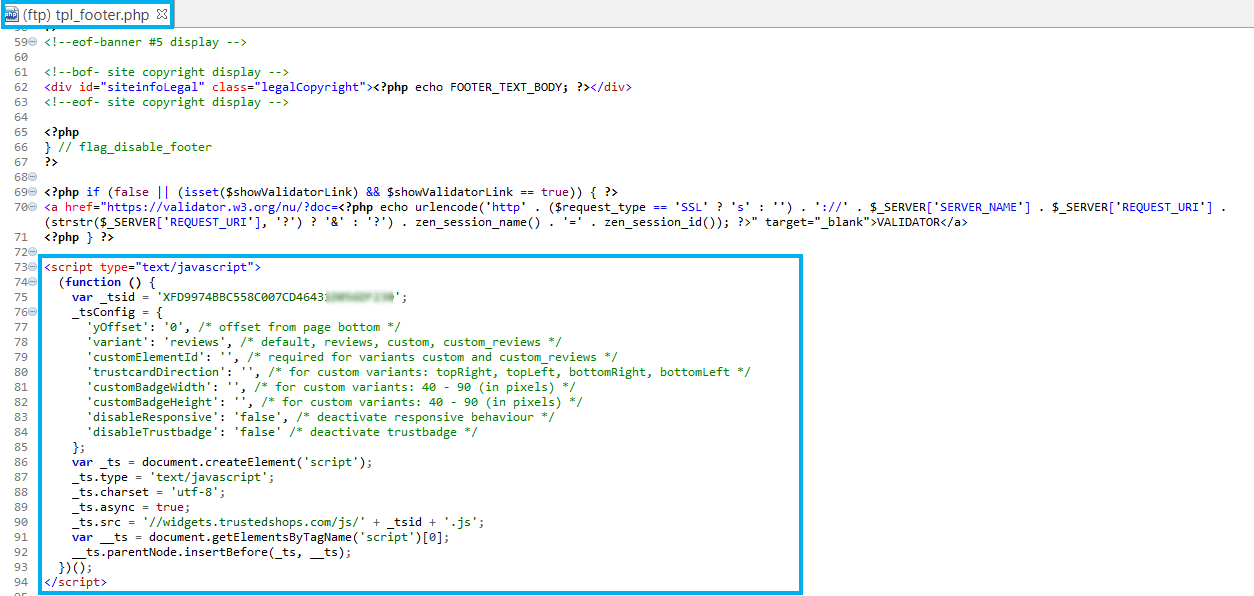Collapse the script block at line 73

pos(33,267)
